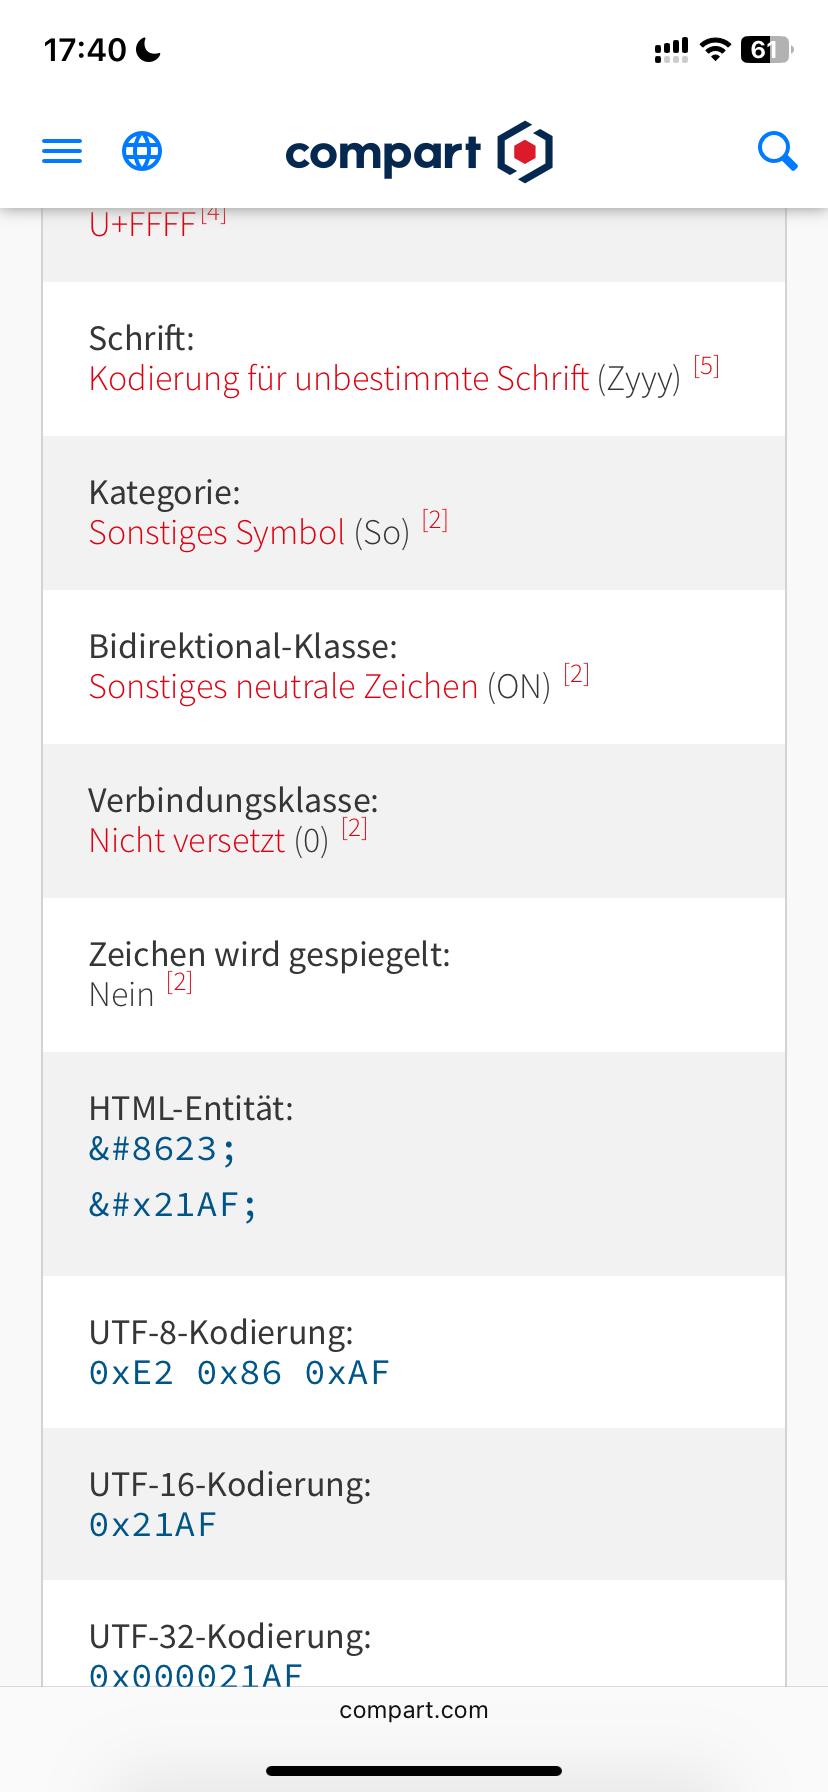828x1792 pixels.
Task: Open the U+FFFF code point link
Action: click(x=142, y=226)
